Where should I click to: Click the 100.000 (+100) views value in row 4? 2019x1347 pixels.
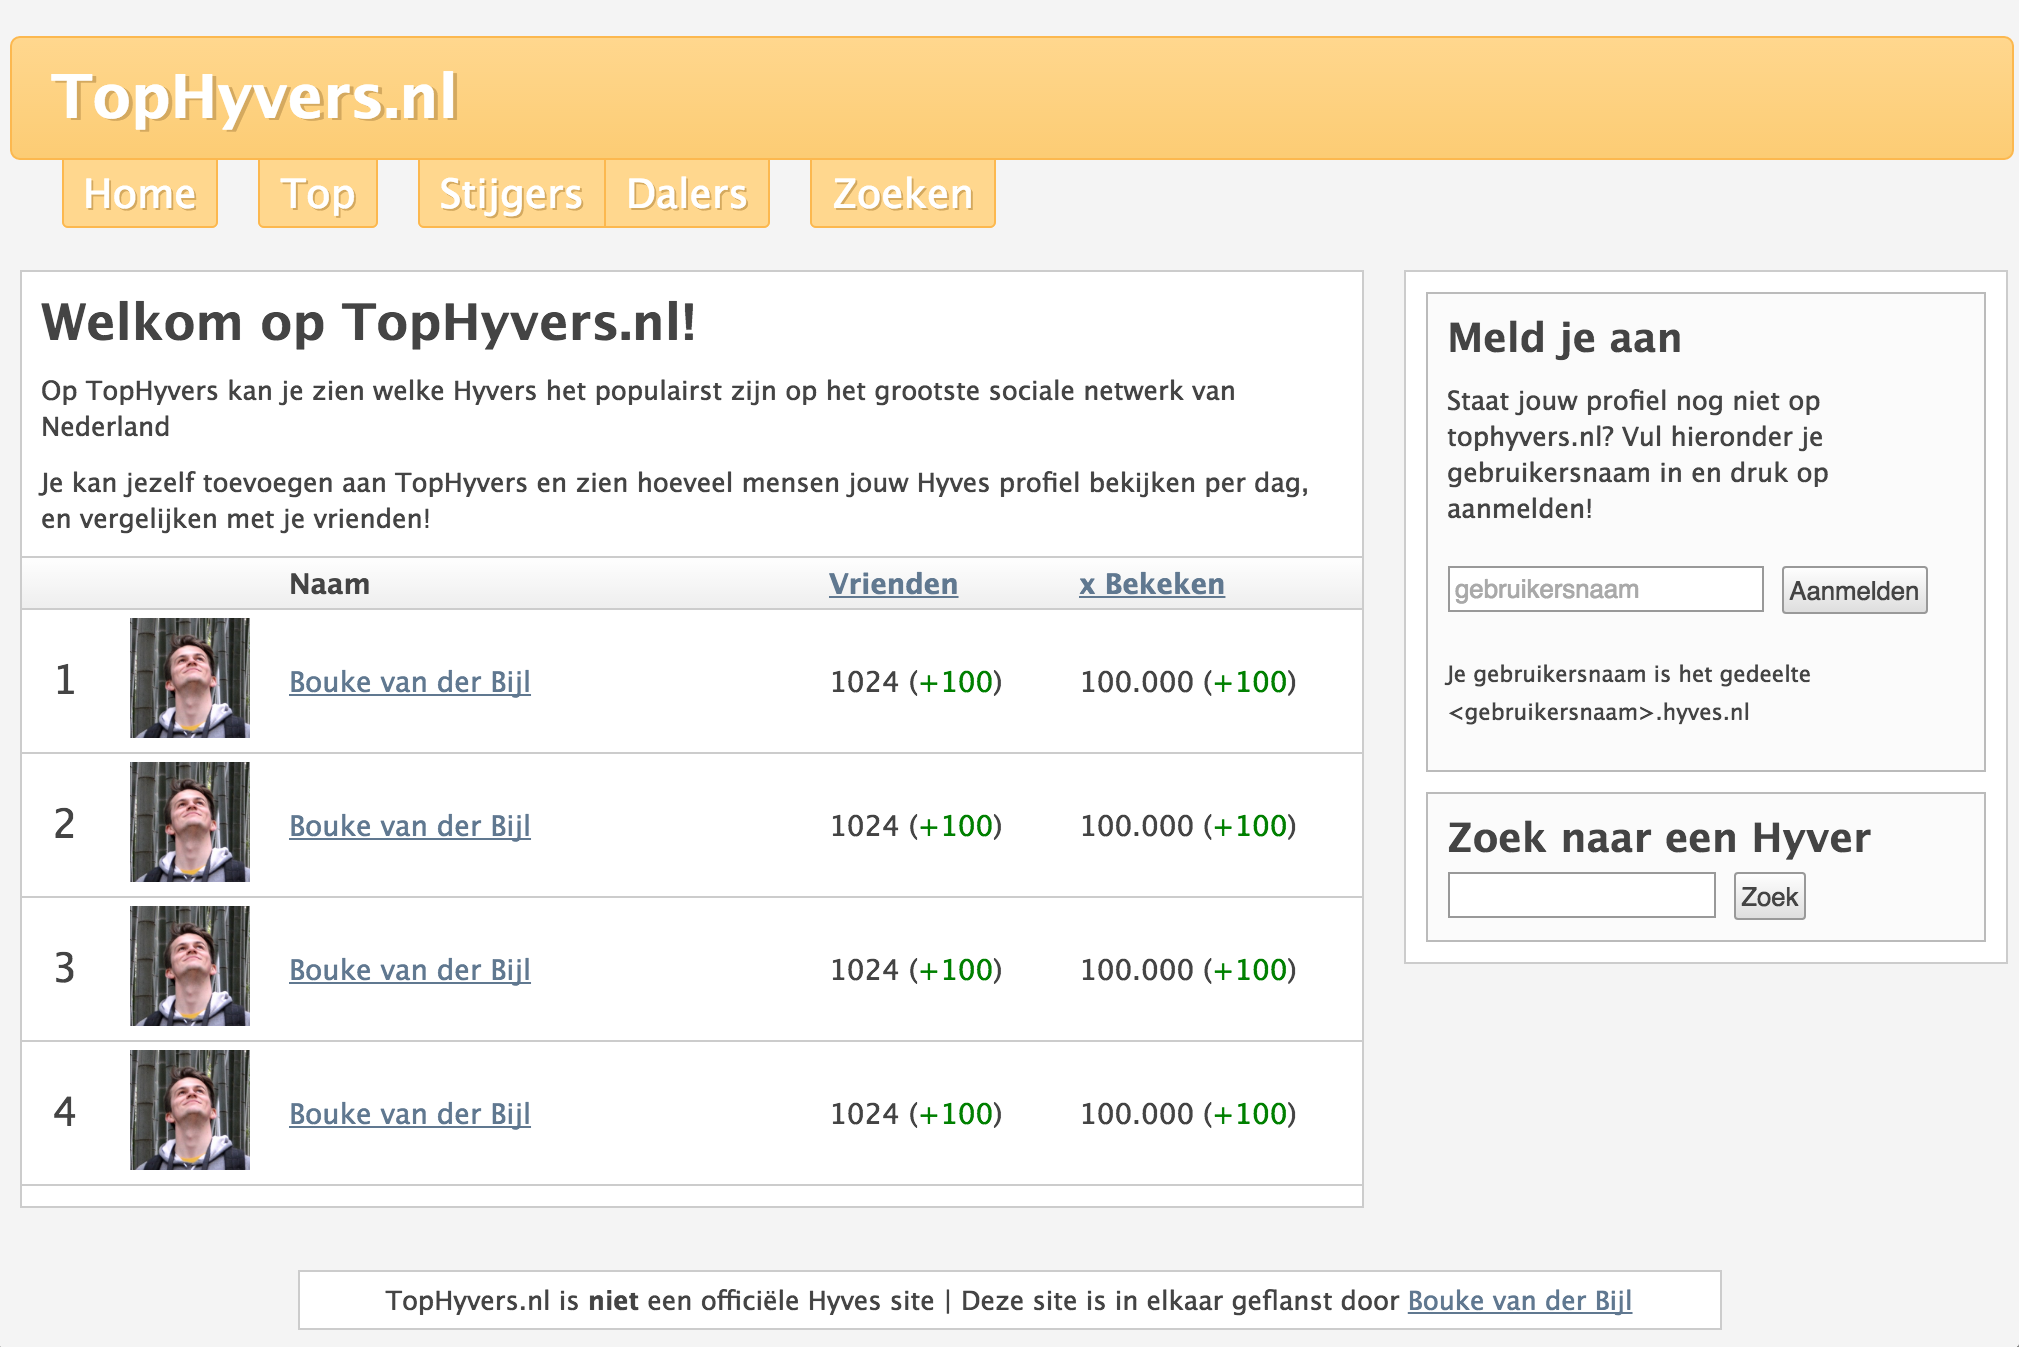point(1188,1114)
